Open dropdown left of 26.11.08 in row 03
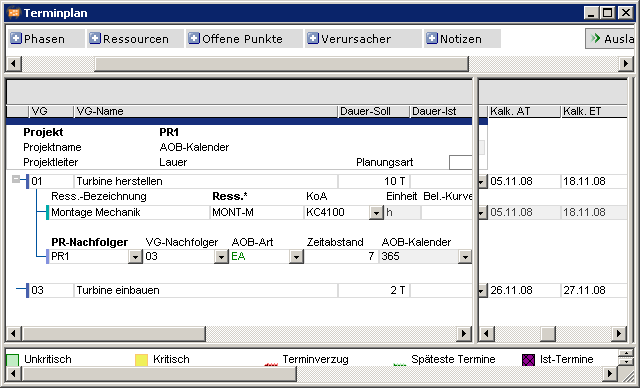 (x=482, y=290)
